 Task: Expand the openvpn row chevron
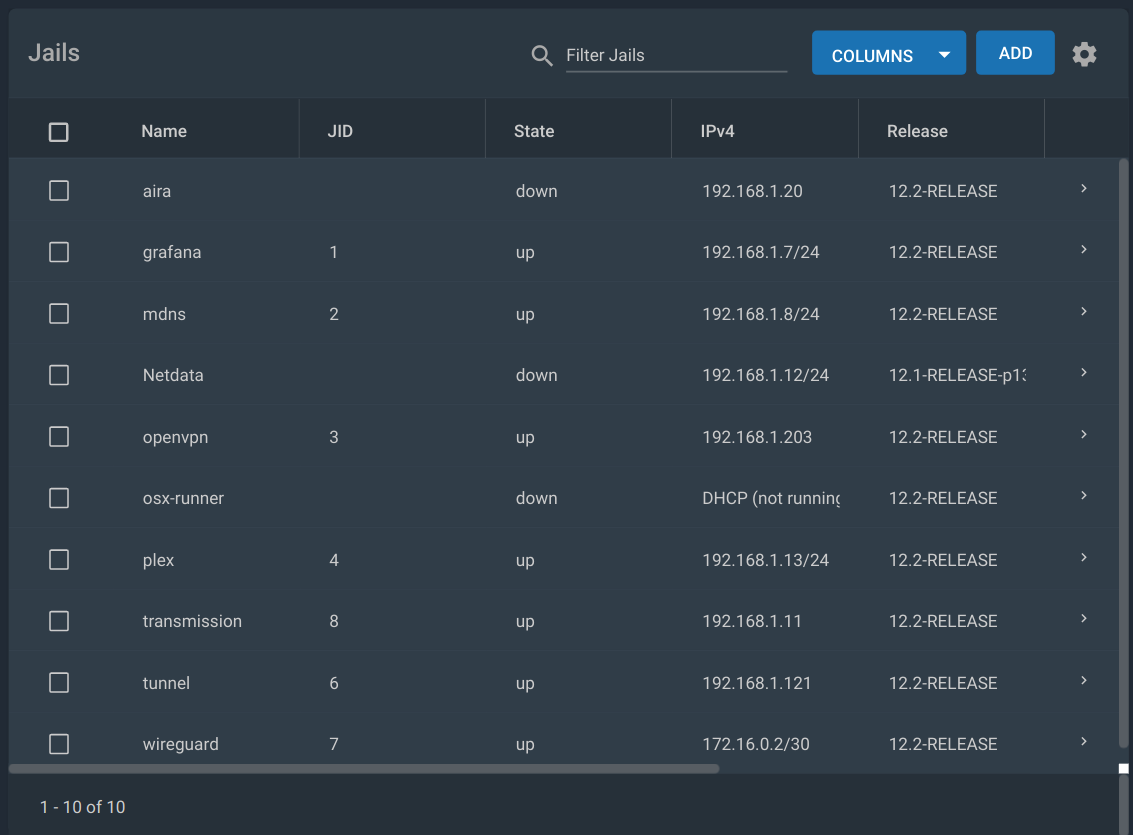1084,434
